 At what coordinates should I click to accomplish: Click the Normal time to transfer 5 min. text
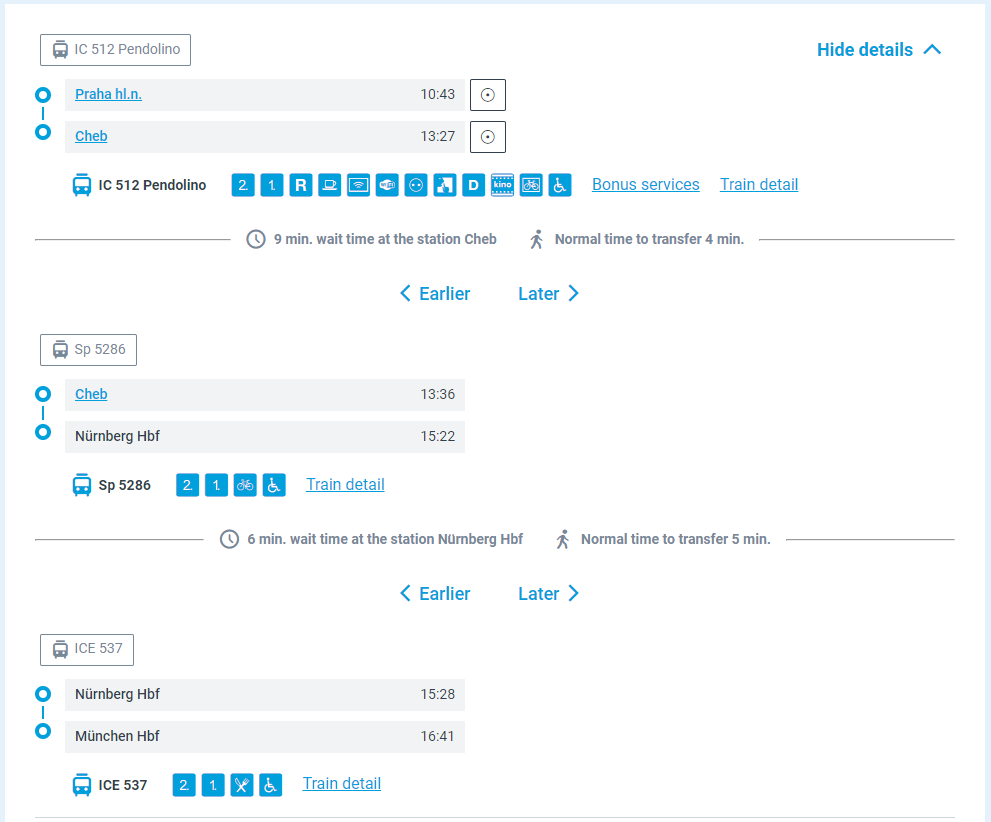coord(676,540)
